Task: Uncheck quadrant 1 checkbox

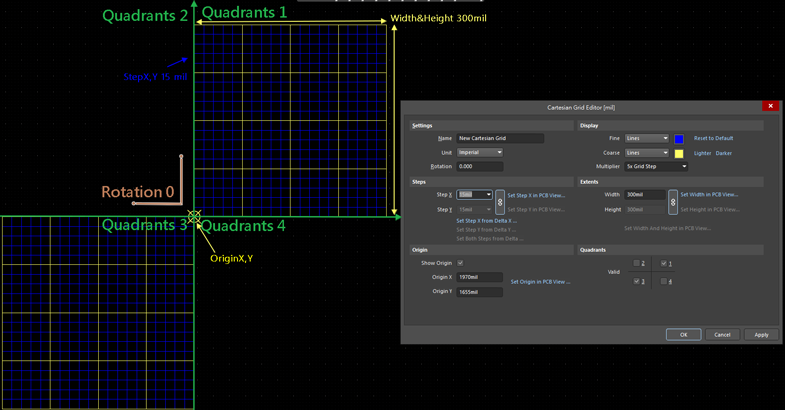Action: click(x=664, y=264)
